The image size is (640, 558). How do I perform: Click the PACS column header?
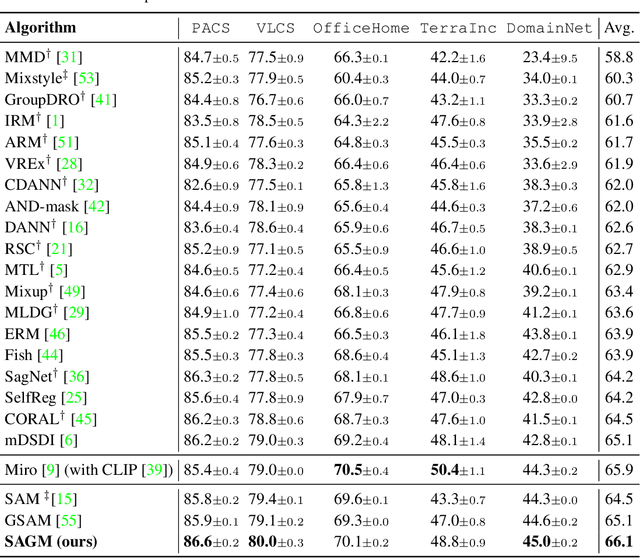[211, 28]
